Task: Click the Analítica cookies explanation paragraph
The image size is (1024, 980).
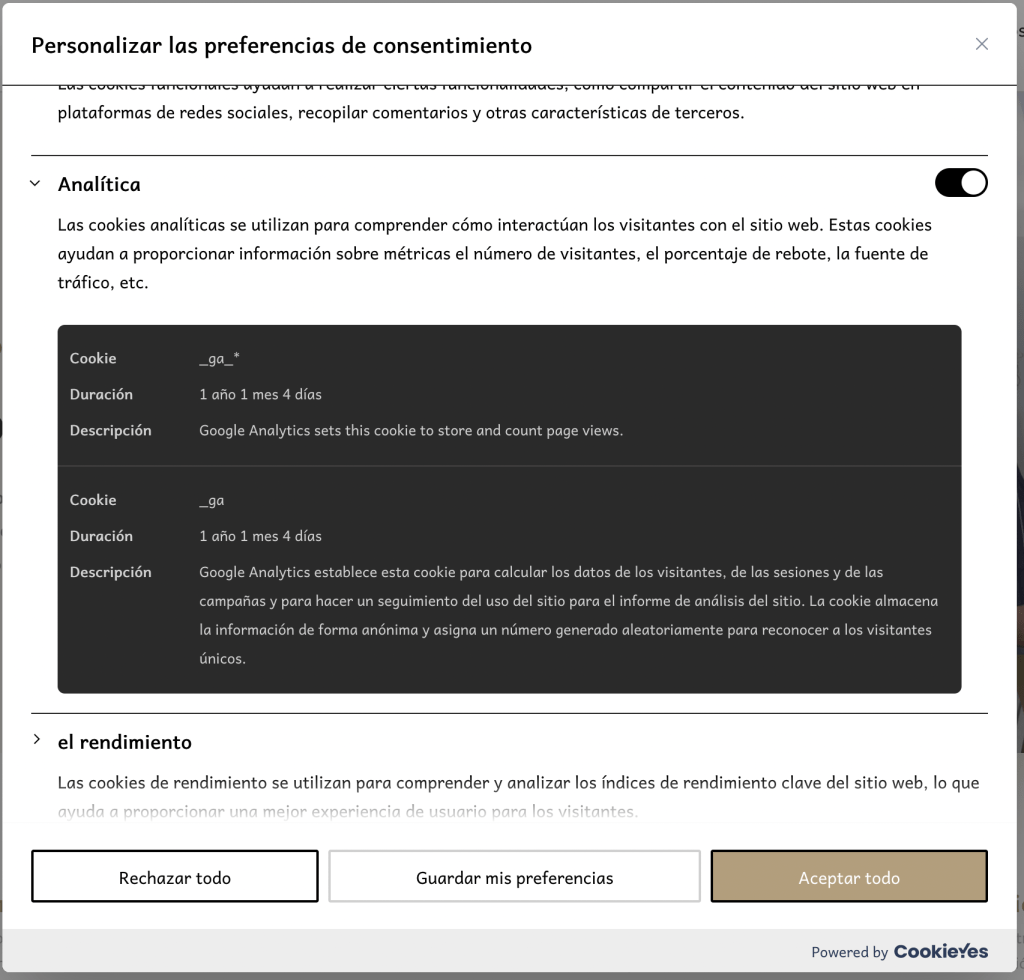Action: coord(494,253)
